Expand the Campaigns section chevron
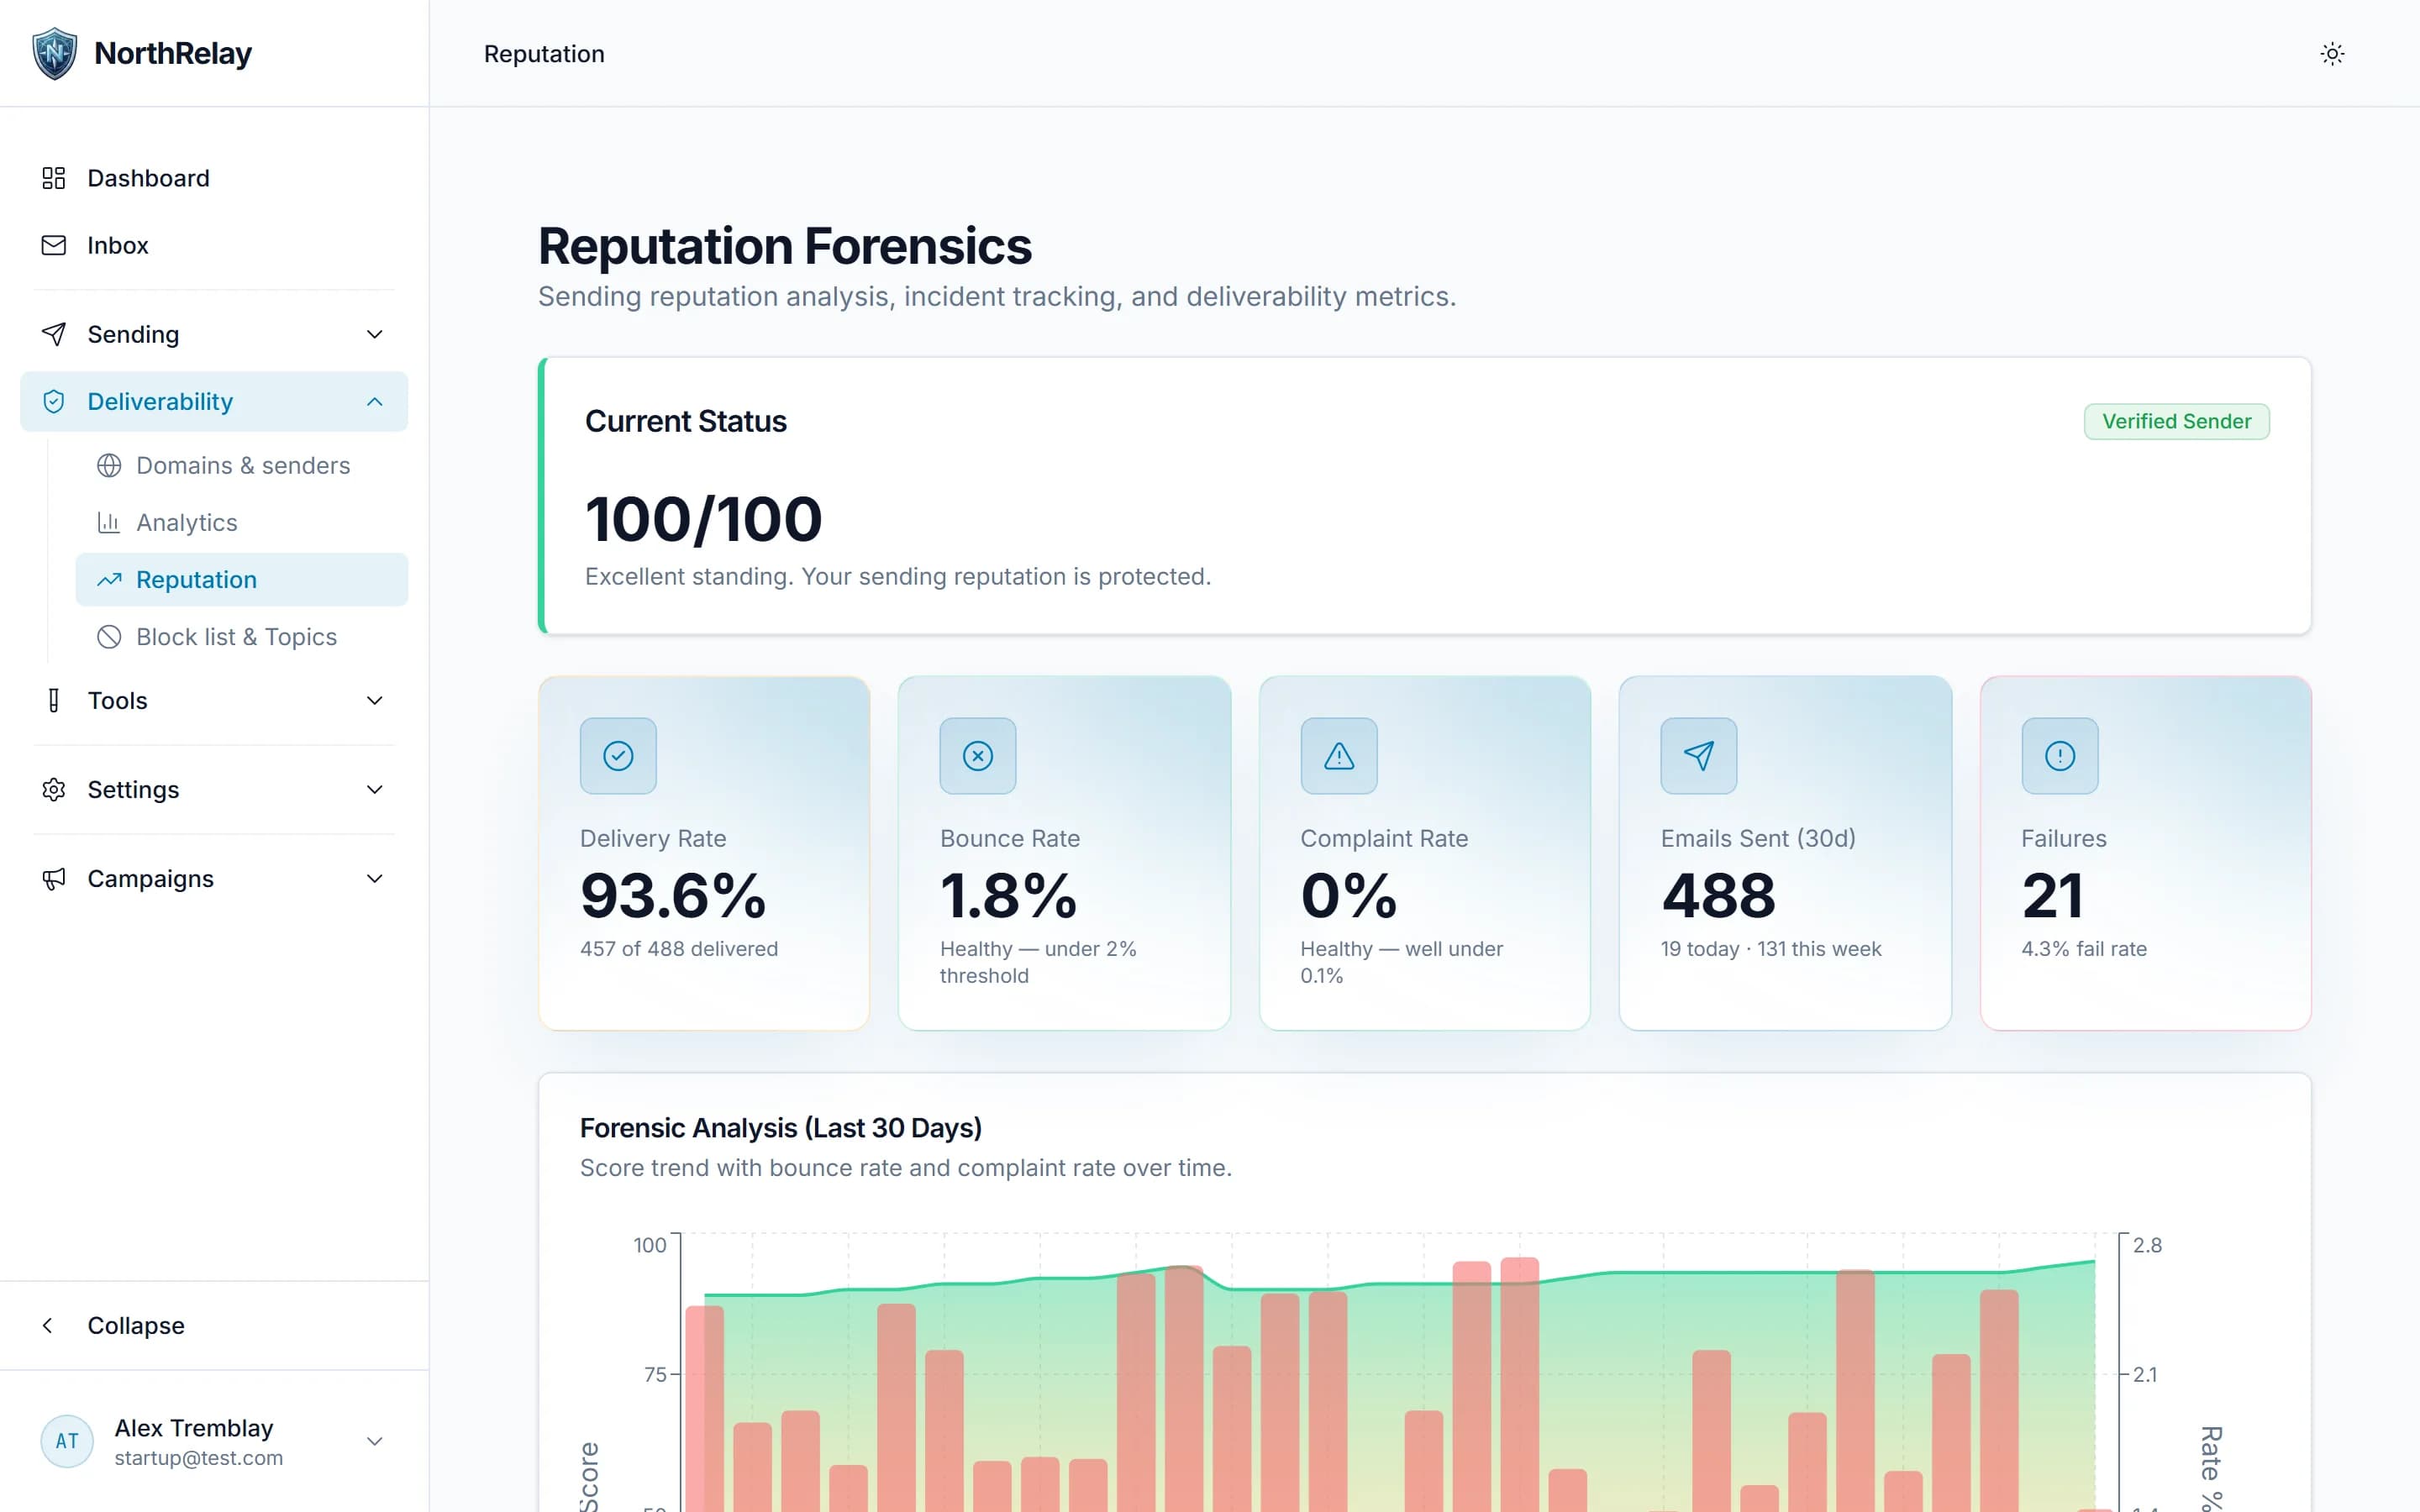2420x1512 pixels. tap(375, 879)
